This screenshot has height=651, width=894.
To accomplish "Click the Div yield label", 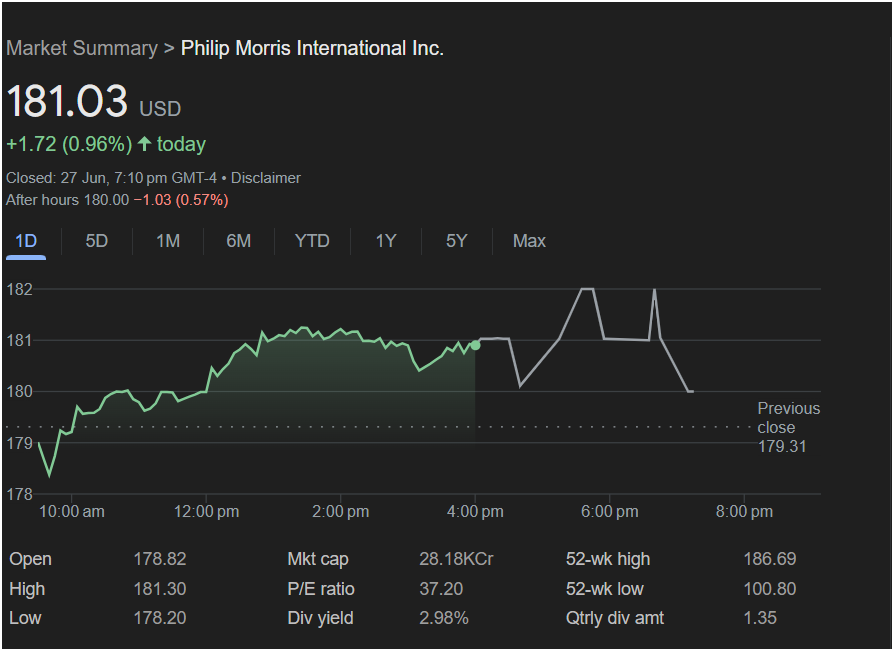I will click(x=320, y=619).
